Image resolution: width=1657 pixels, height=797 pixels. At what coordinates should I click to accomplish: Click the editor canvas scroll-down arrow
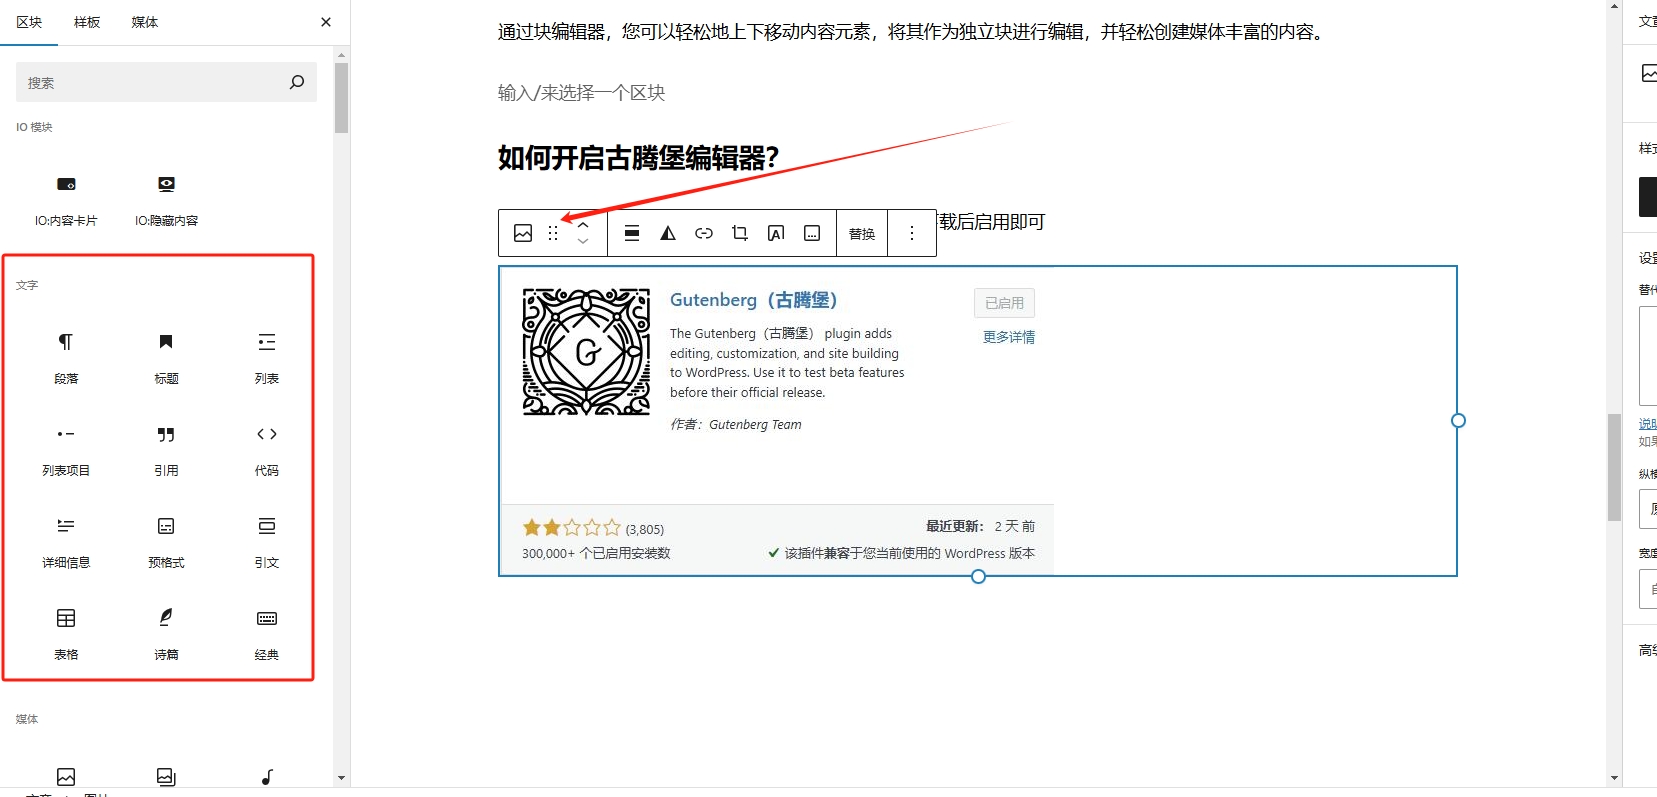click(x=1614, y=777)
